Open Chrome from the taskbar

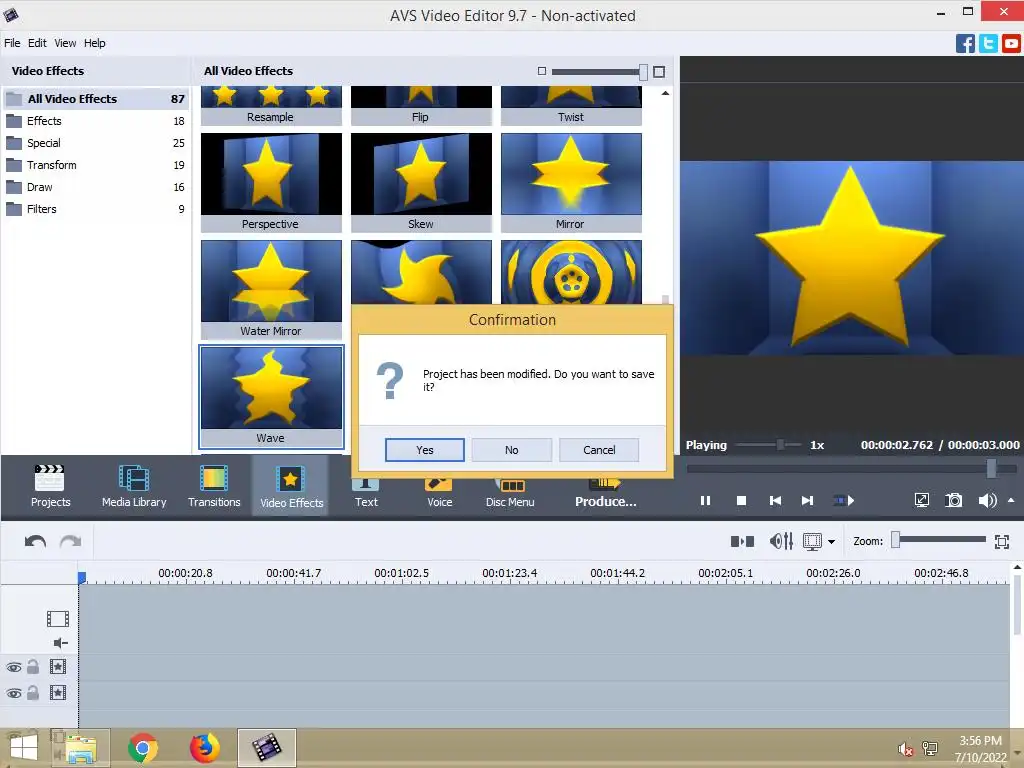142,748
